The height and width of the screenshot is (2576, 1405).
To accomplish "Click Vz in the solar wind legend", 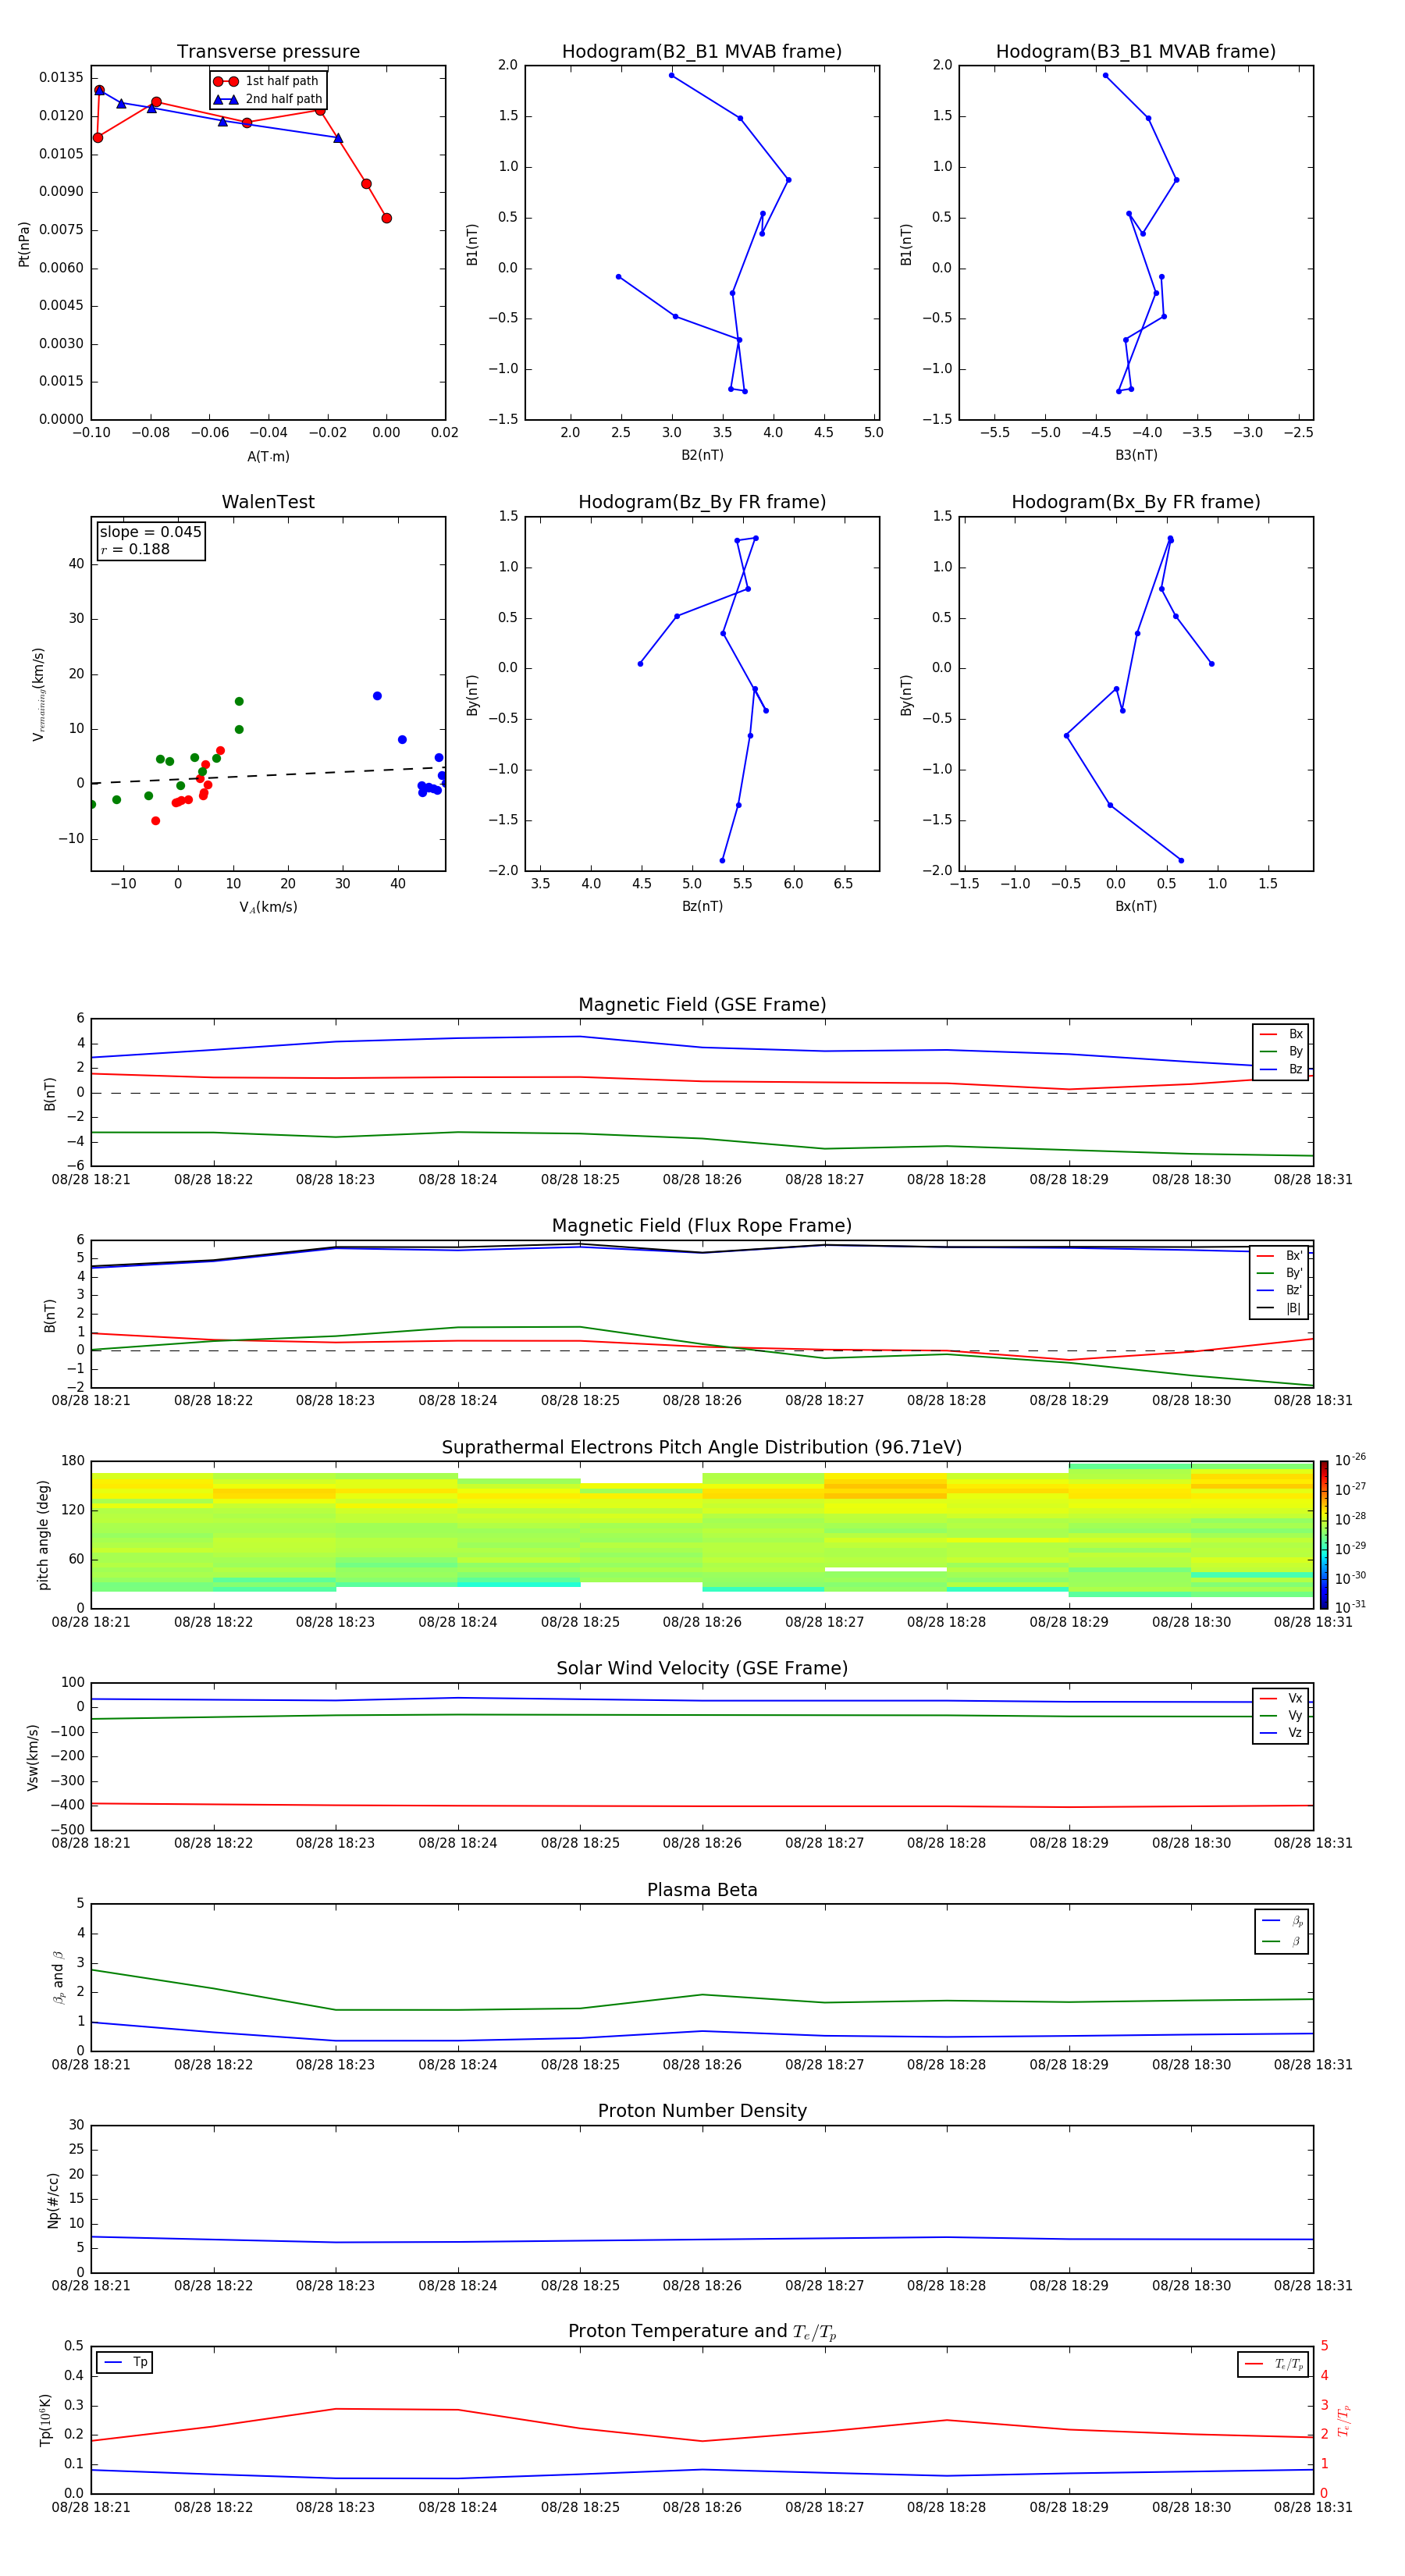I will [1282, 1733].
